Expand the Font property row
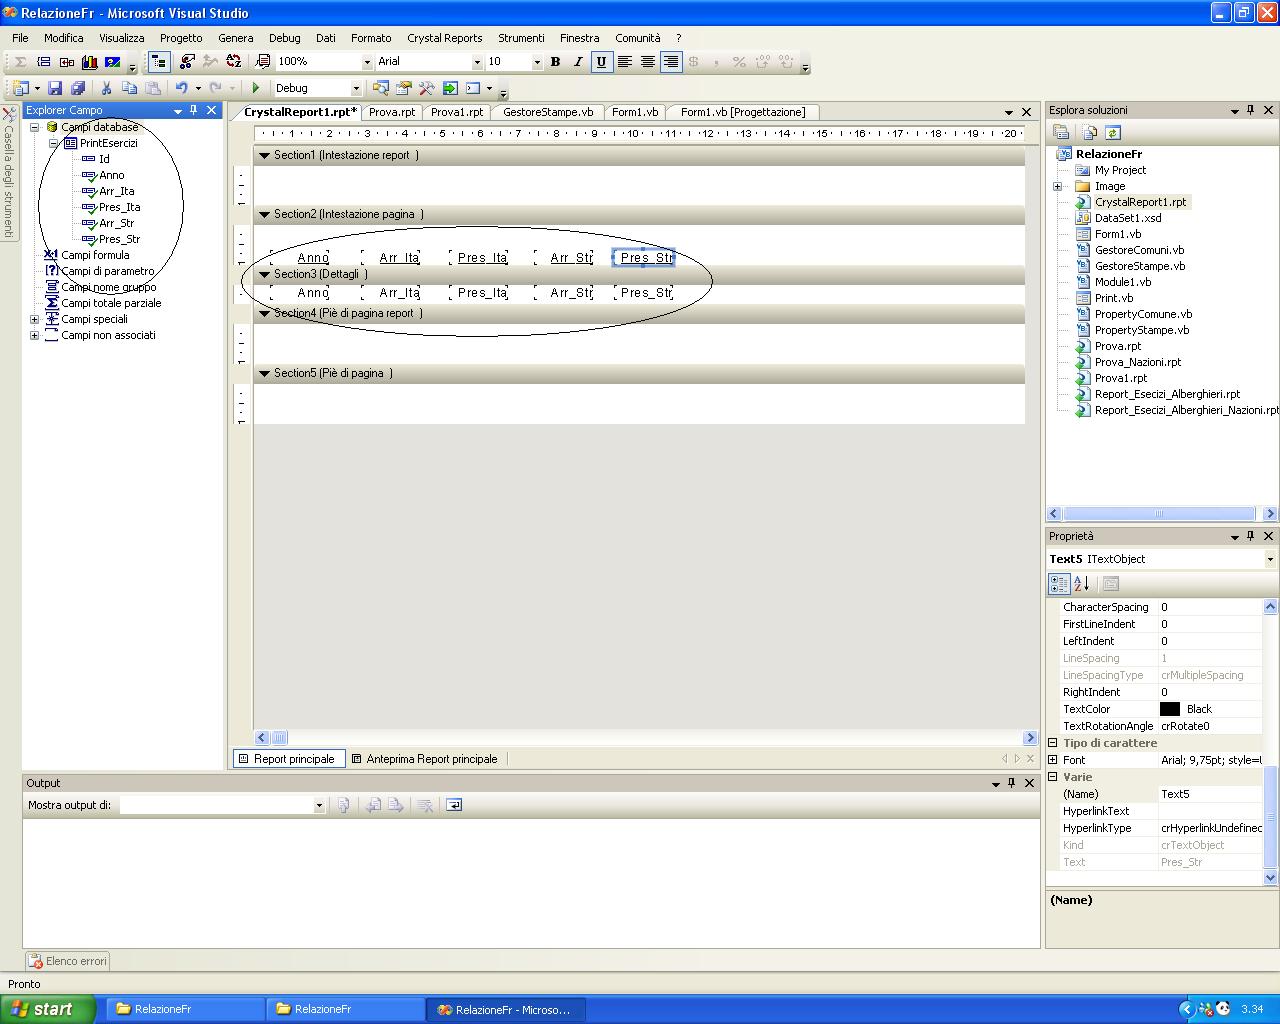The height and width of the screenshot is (1024, 1280). pos(1053,760)
